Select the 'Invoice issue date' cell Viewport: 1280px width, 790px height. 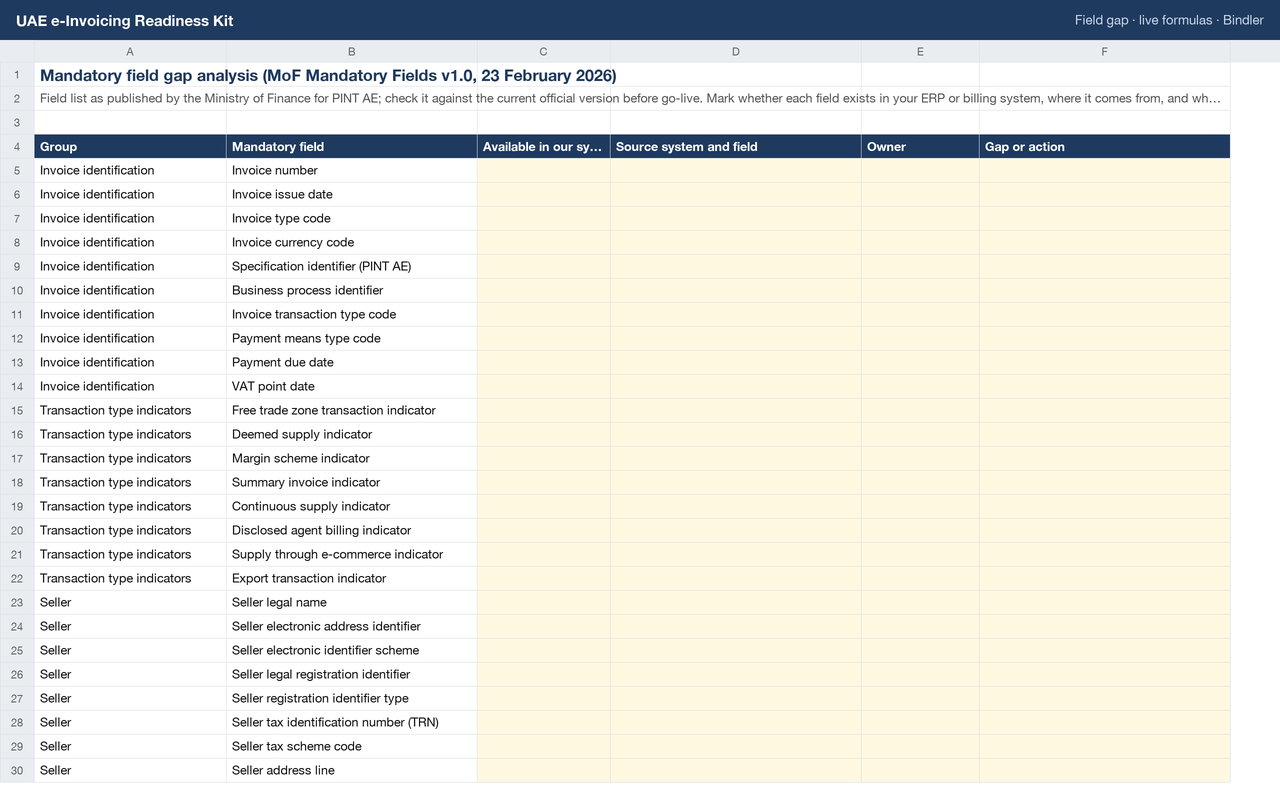[x=351, y=194]
